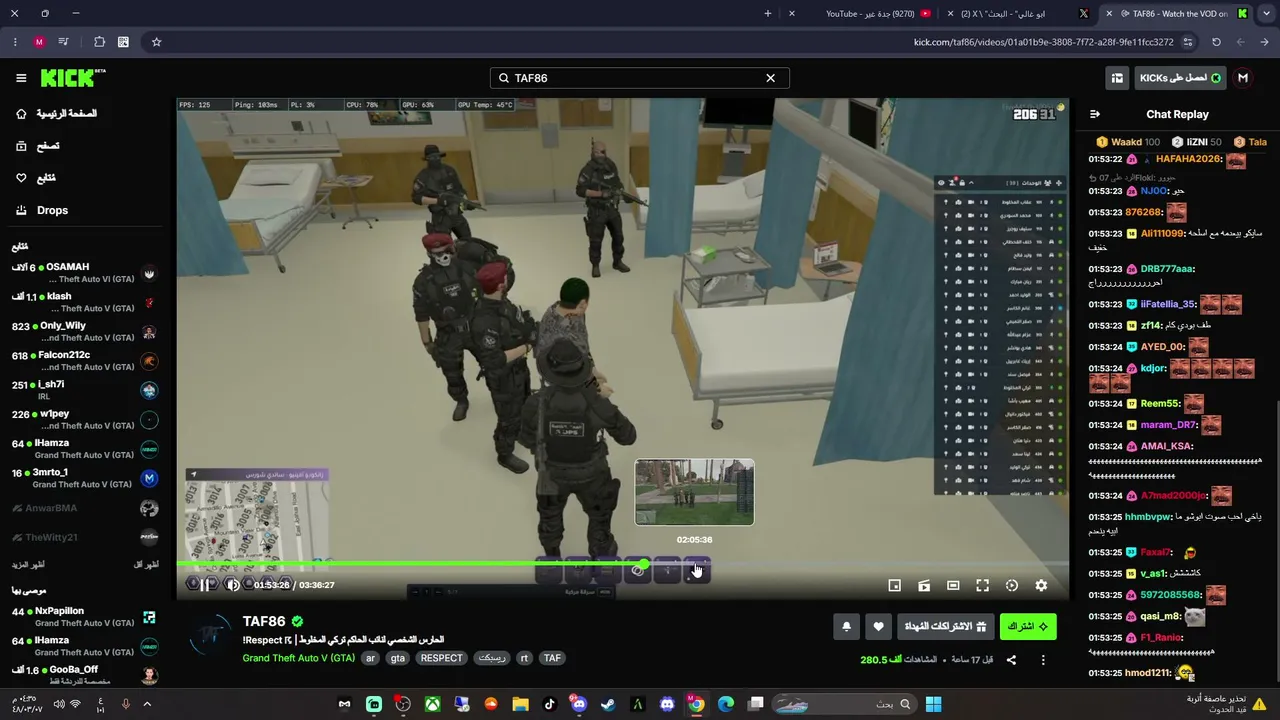Open the Drops page in sidebar
The height and width of the screenshot is (720, 1280).
[42, 210]
